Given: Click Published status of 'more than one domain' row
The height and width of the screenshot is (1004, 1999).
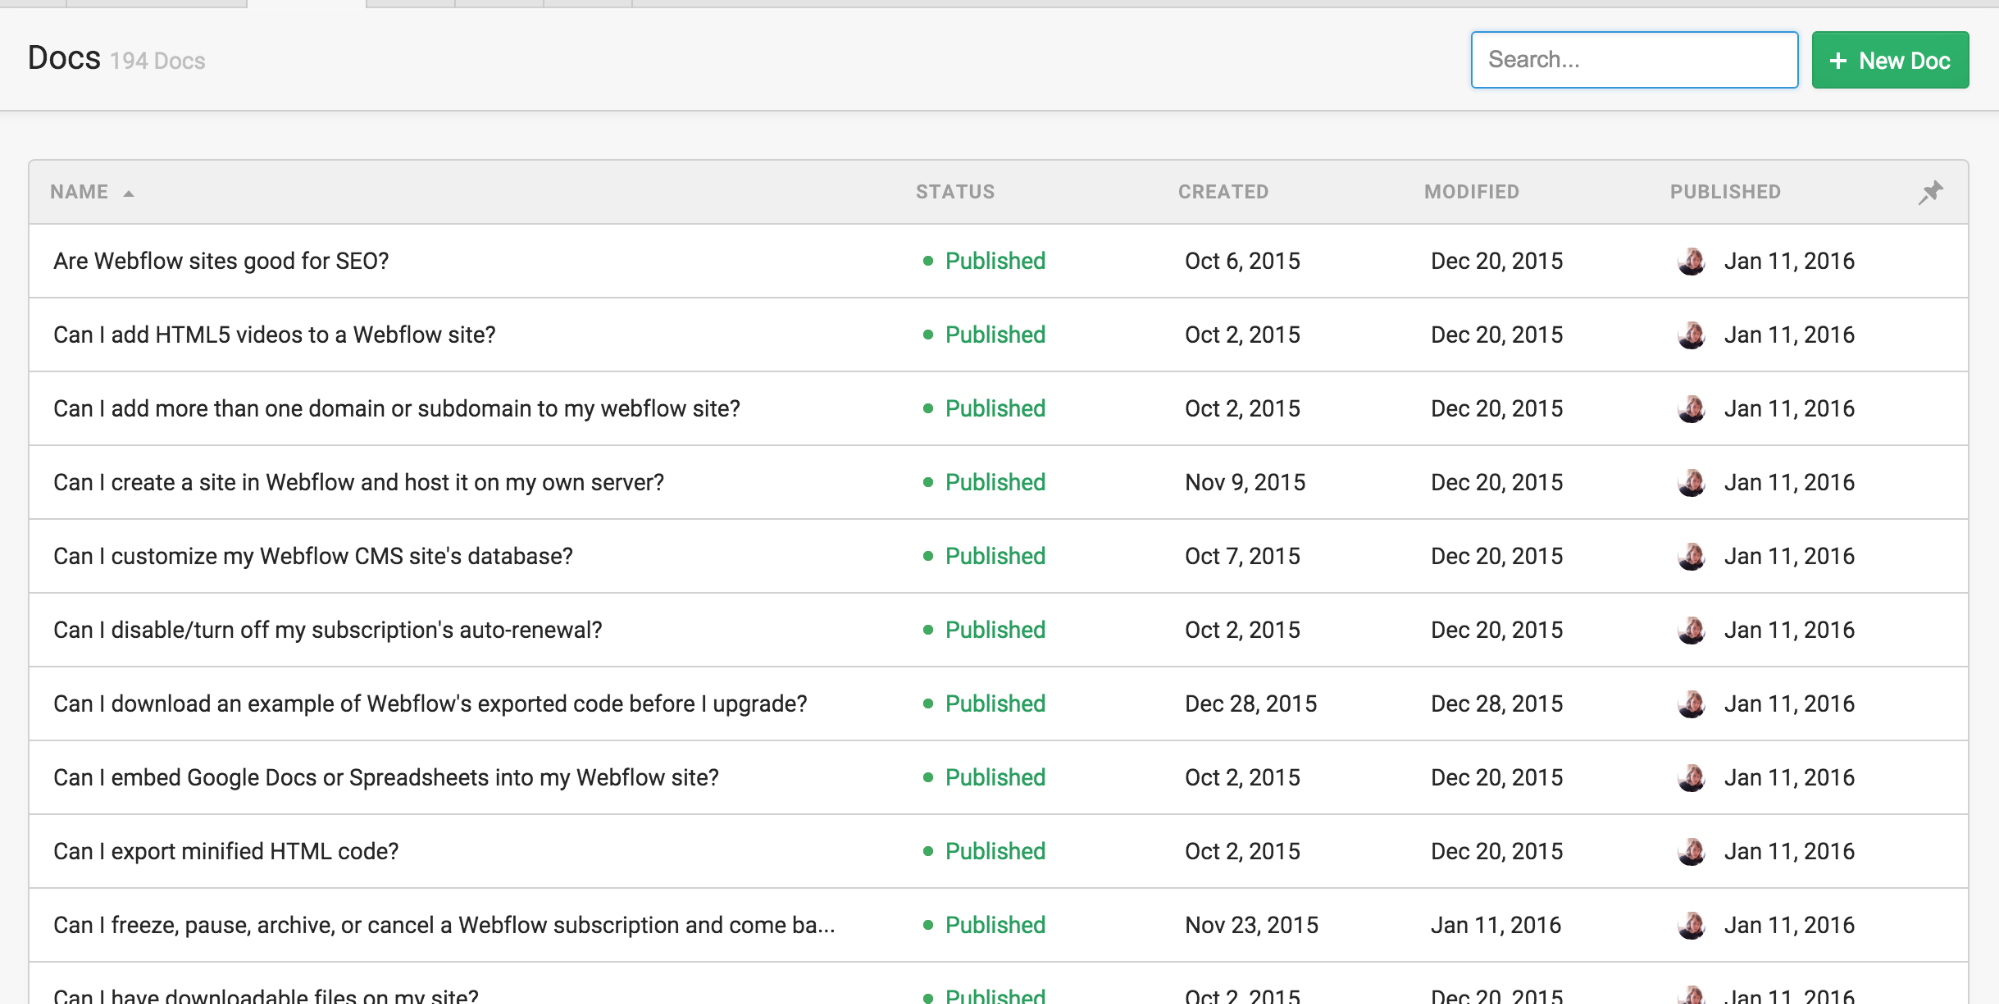Looking at the screenshot, I should pos(984,409).
